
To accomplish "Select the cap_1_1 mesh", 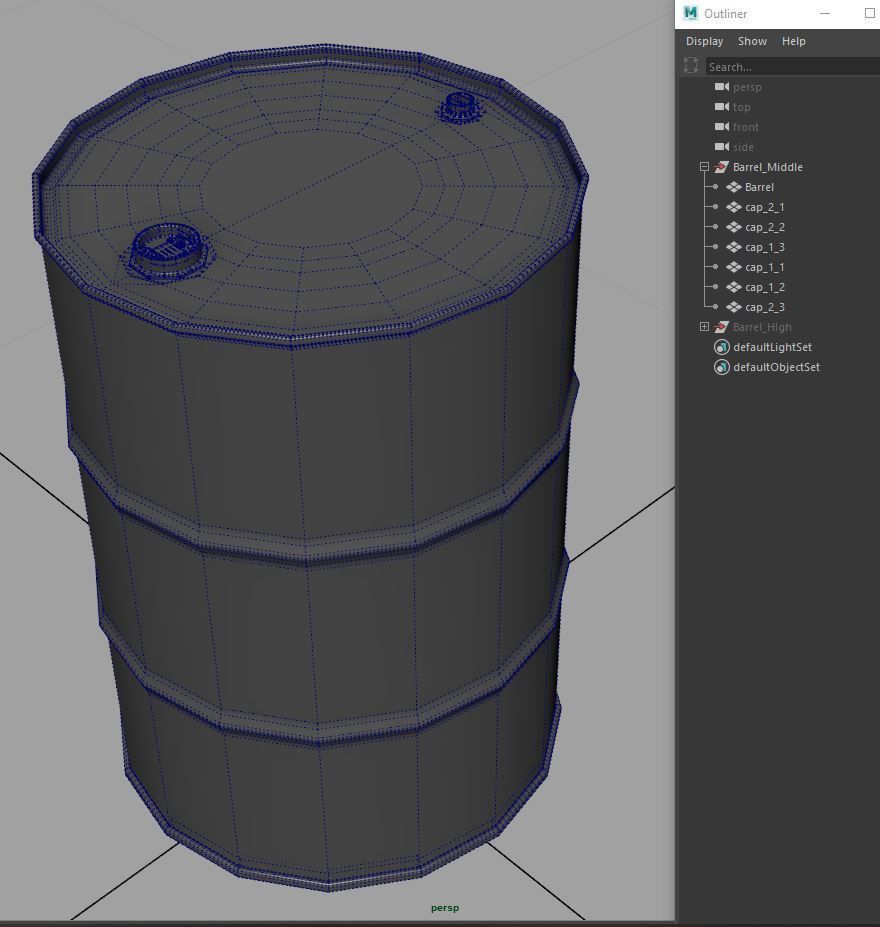I will (764, 267).
